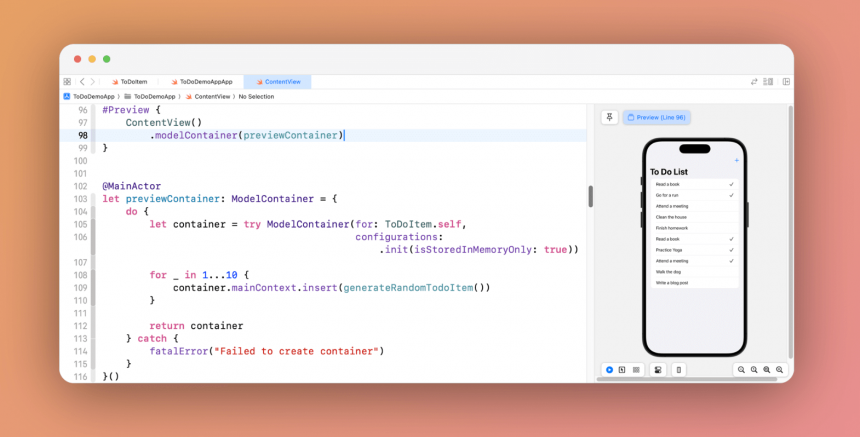This screenshot has height=437, width=860.
Task: Click the preview device selector icon
Action: (679, 370)
